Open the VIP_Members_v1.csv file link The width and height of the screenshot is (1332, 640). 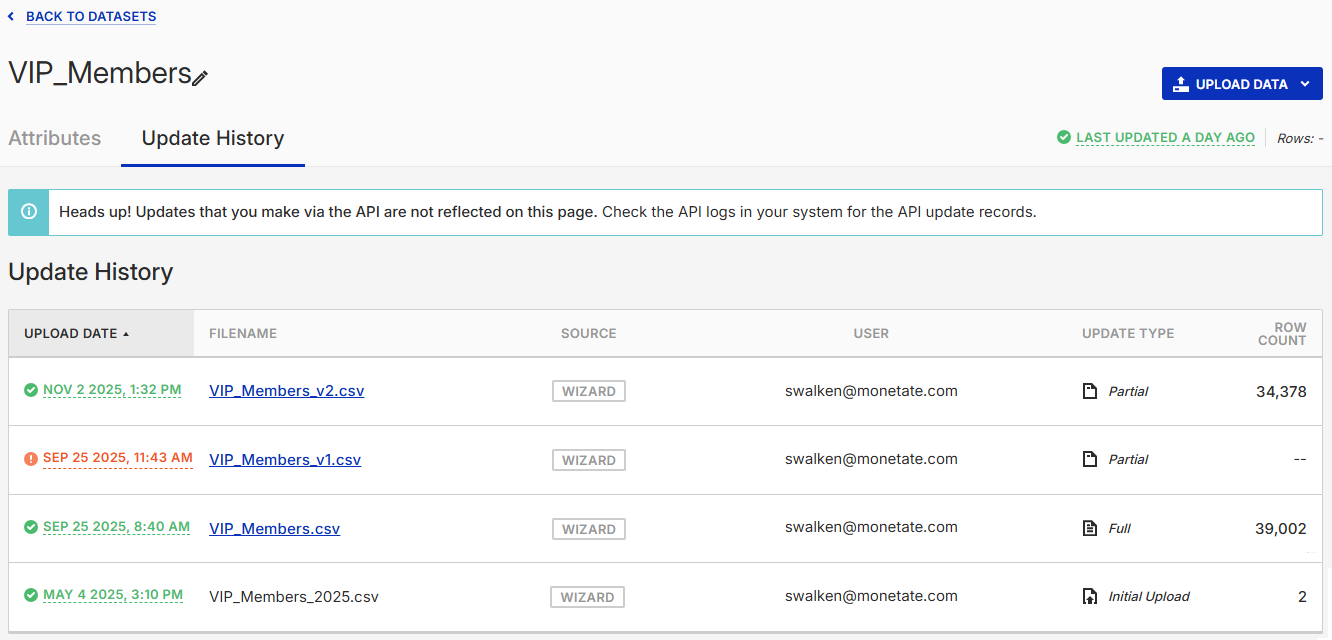point(285,460)
